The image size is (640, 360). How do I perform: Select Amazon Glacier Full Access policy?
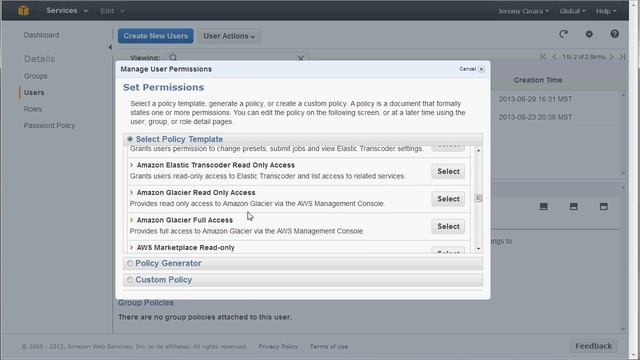[x=448, y=226]
